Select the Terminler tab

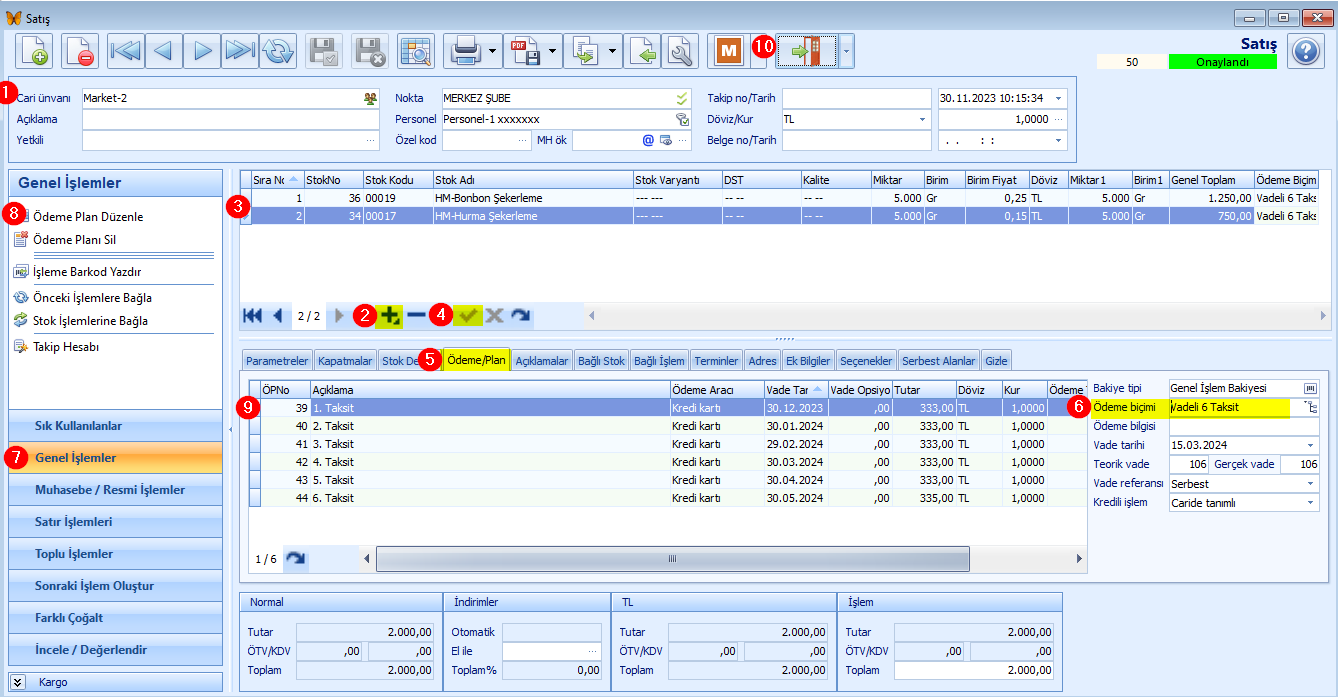716,361
